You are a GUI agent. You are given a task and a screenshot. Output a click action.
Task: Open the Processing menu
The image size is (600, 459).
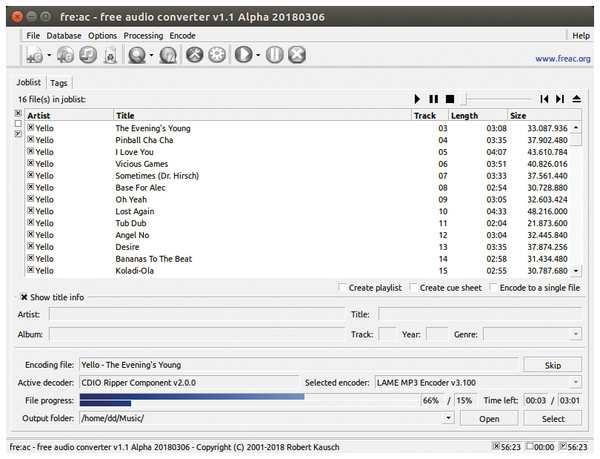[143, 36]
